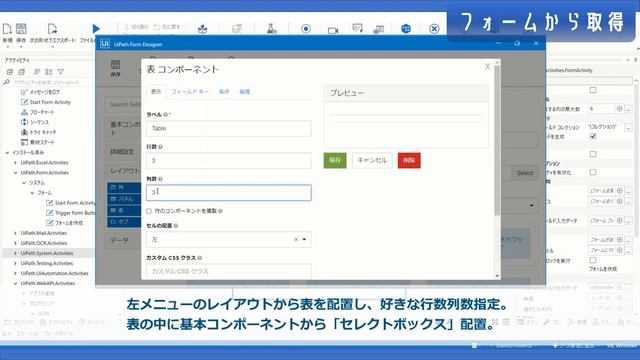
Task: Click the plus icon beside the value 6
Action: 620,109
